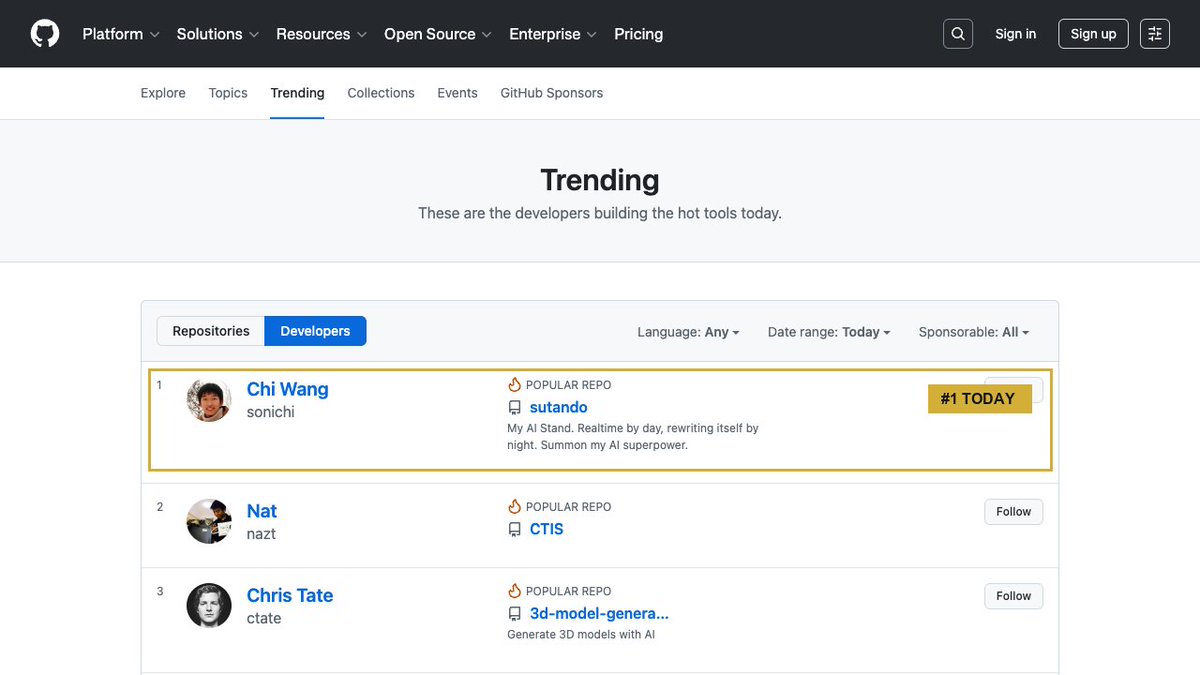Open Chi Wang's profile name link

pyautogui.click(x=288, y=389)
